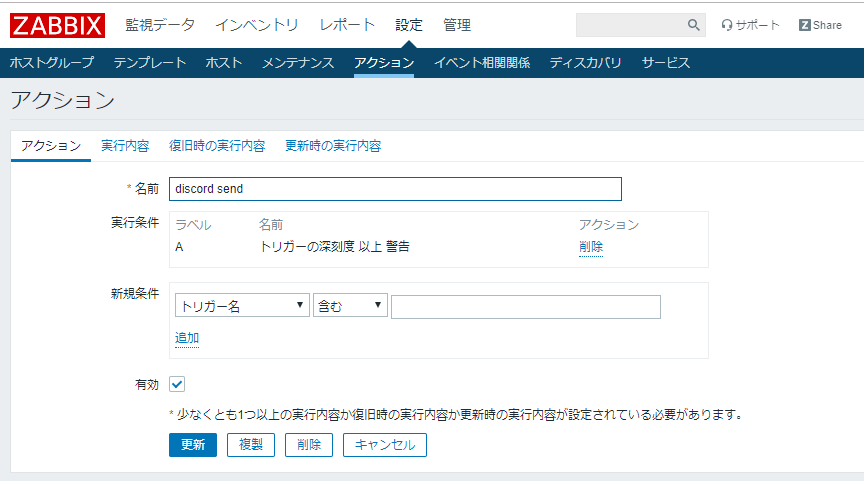Open the テンプレート submenu item
Screen dimensions: 864x481
[150, 63]
